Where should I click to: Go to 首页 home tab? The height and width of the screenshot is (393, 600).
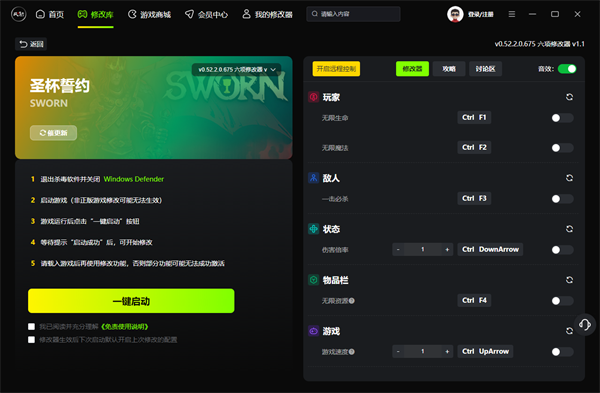click(x=50, y=15)
